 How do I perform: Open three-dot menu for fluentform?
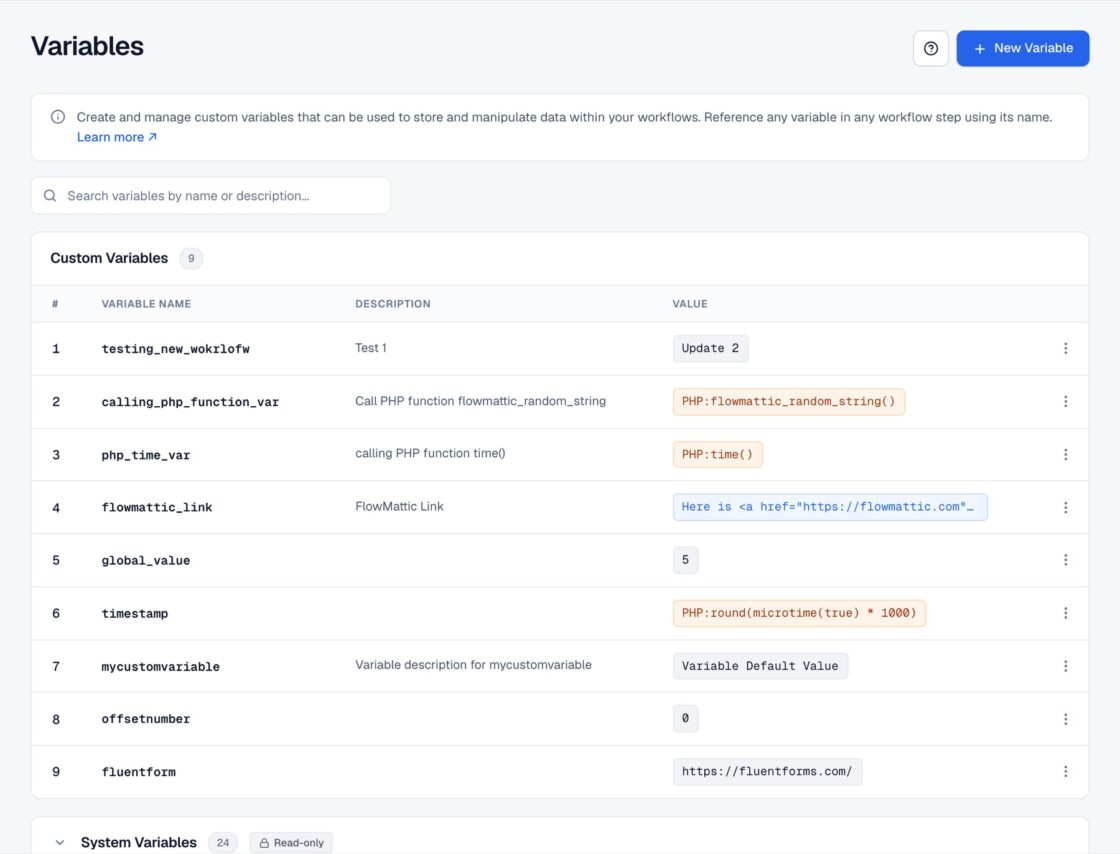1066,772
